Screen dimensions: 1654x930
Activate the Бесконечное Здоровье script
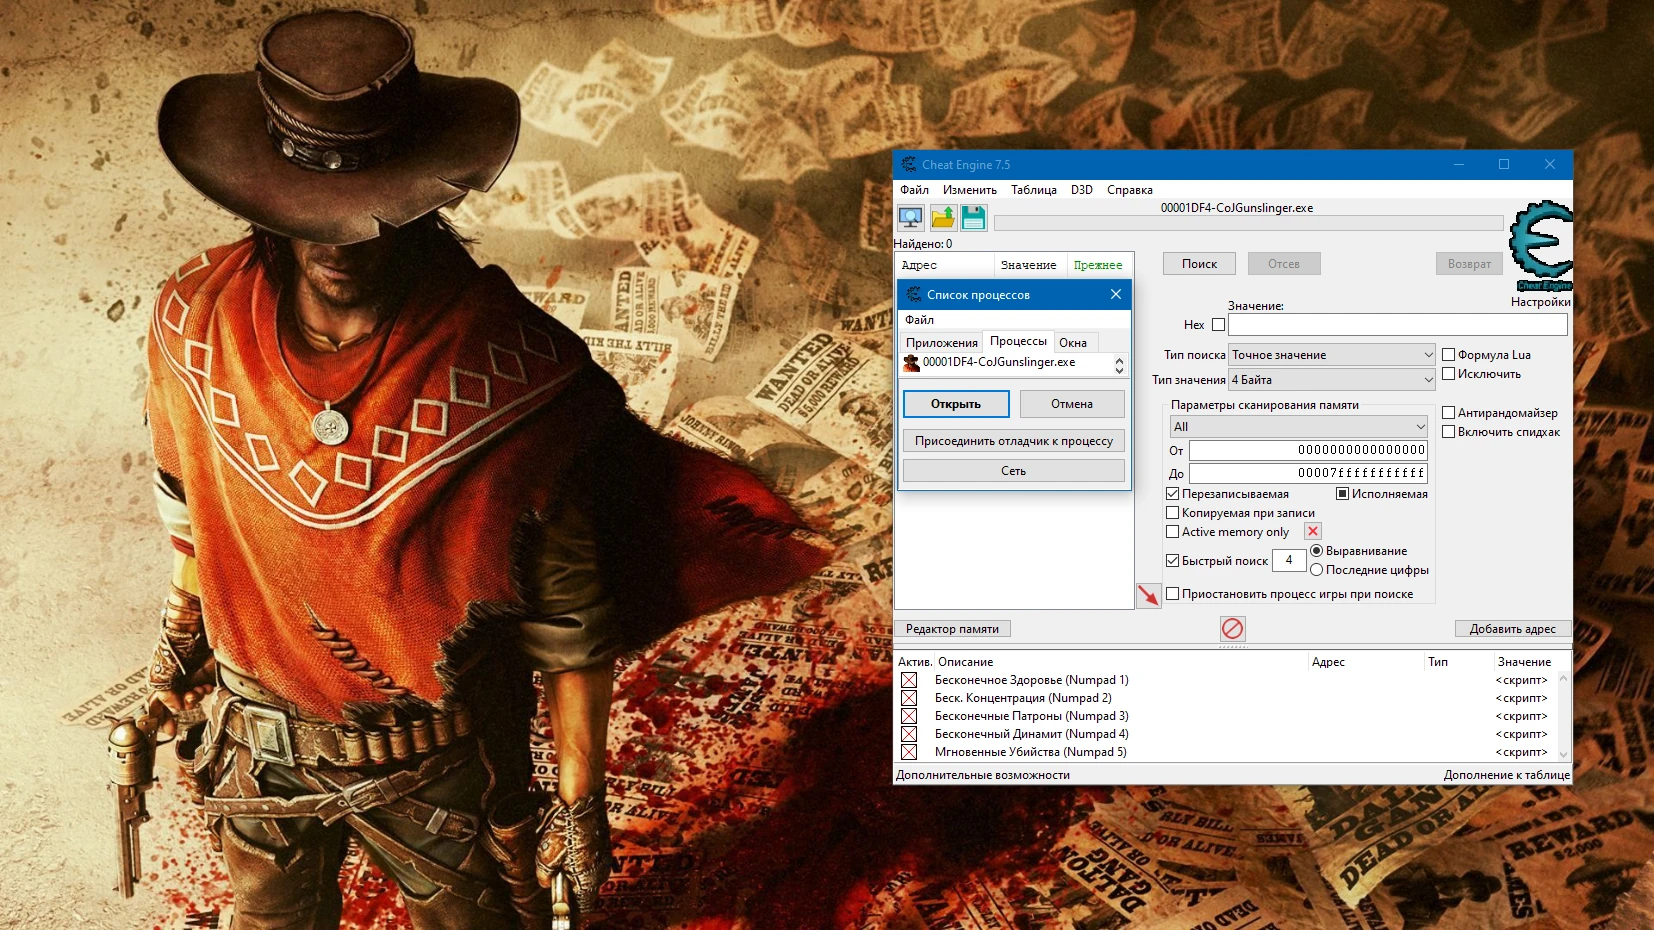point(909,680)
